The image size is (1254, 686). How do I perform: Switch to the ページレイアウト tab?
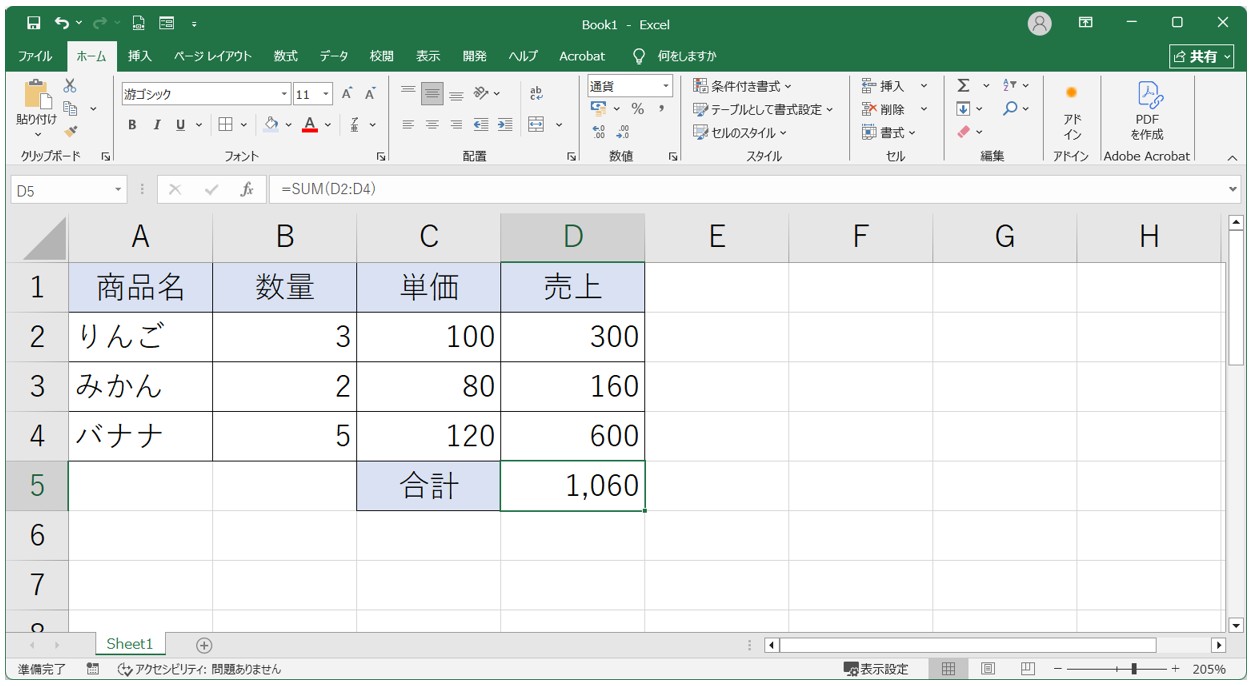click(x=213, y=56)
